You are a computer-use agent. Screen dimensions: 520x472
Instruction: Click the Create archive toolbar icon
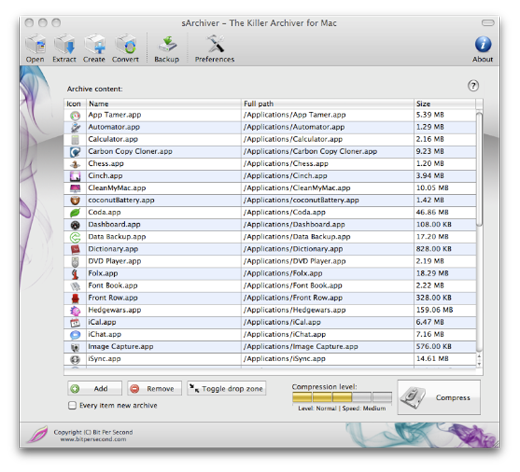(94, 44)
